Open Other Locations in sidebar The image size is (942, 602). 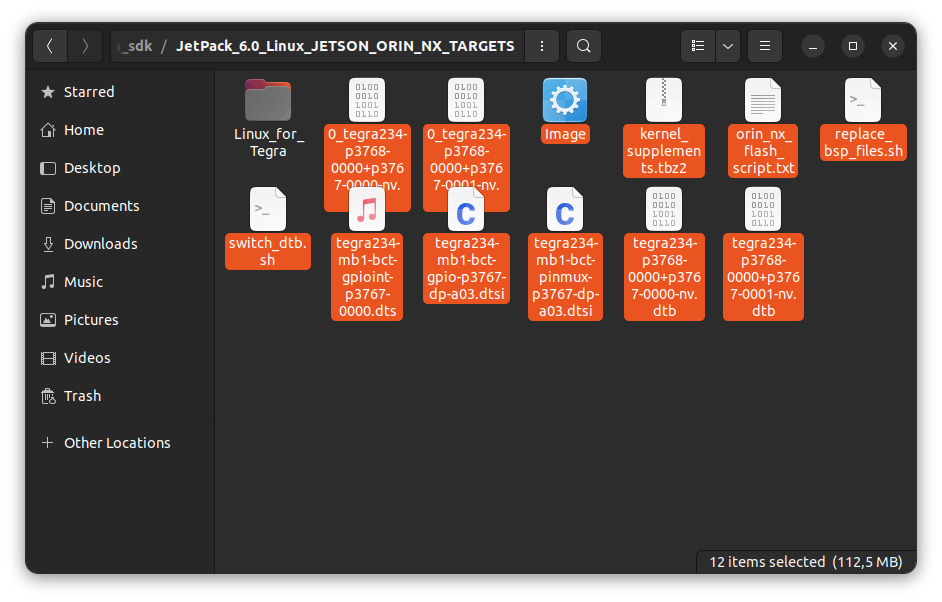(x=120, y=443)
